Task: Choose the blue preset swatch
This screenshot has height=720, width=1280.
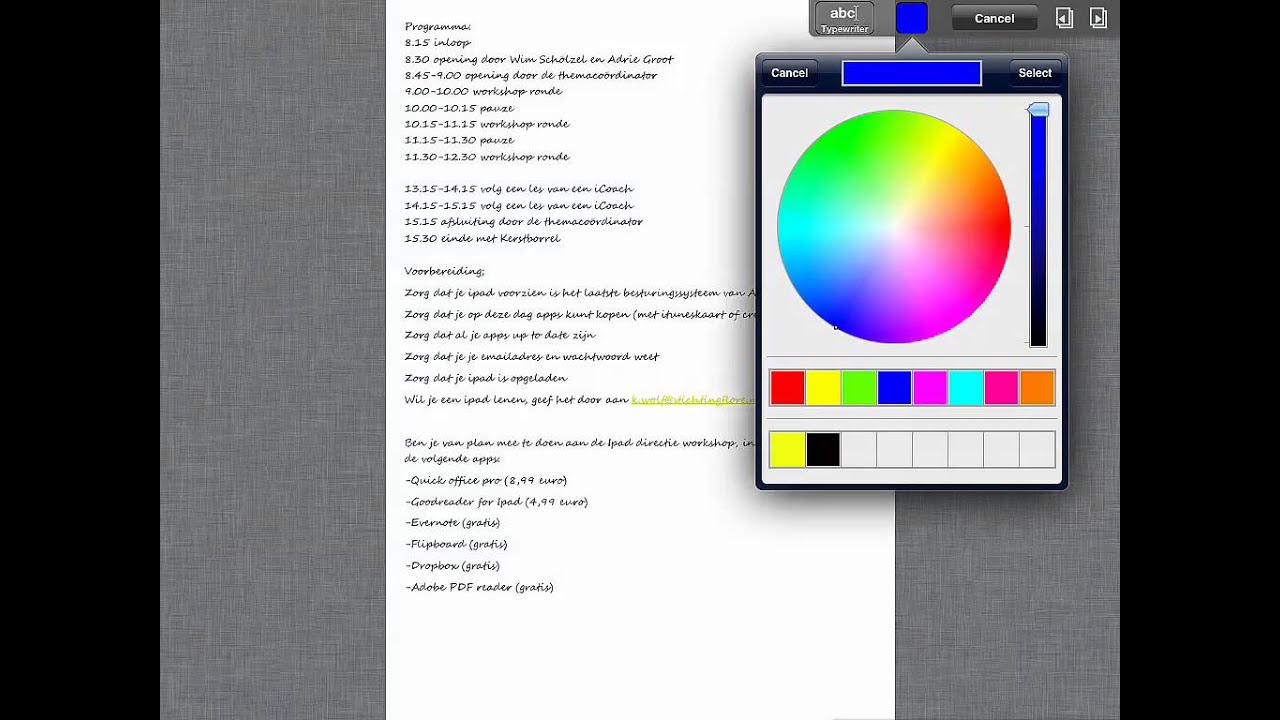Action: (x=894, y=388)
